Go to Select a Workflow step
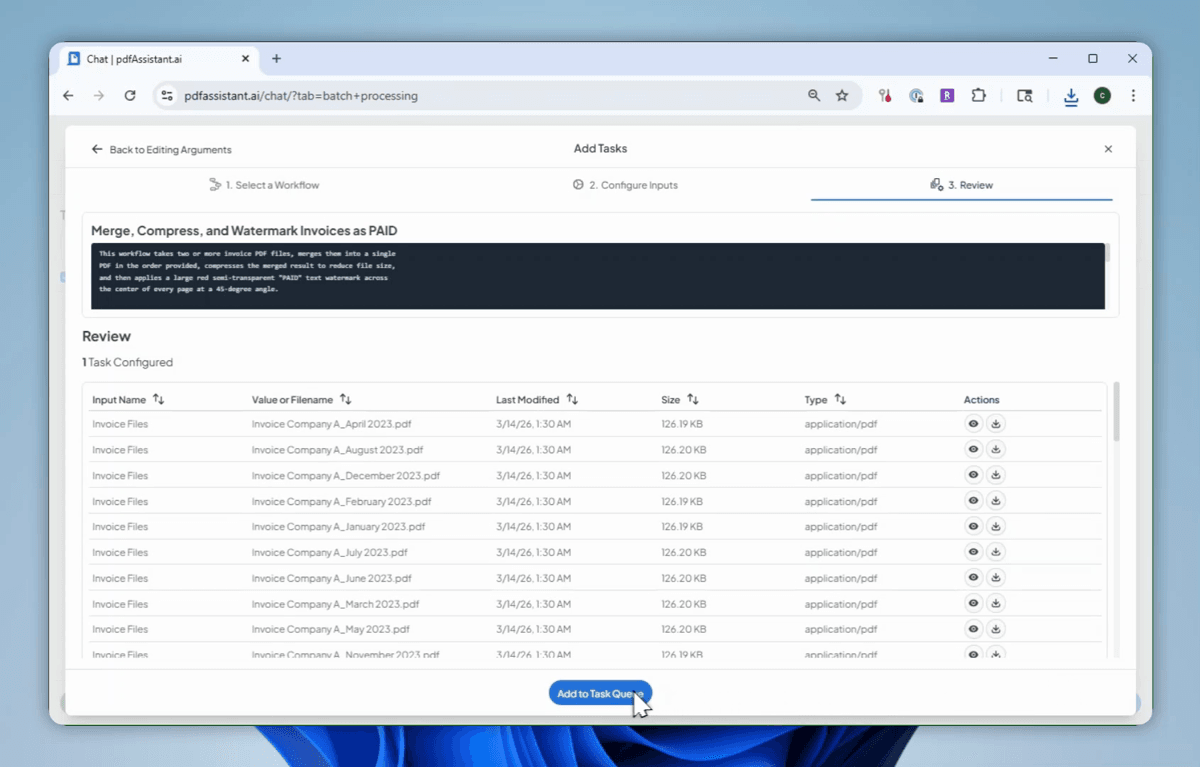Viewport: 1200px width, 767px height. click(x=264, y=185)
